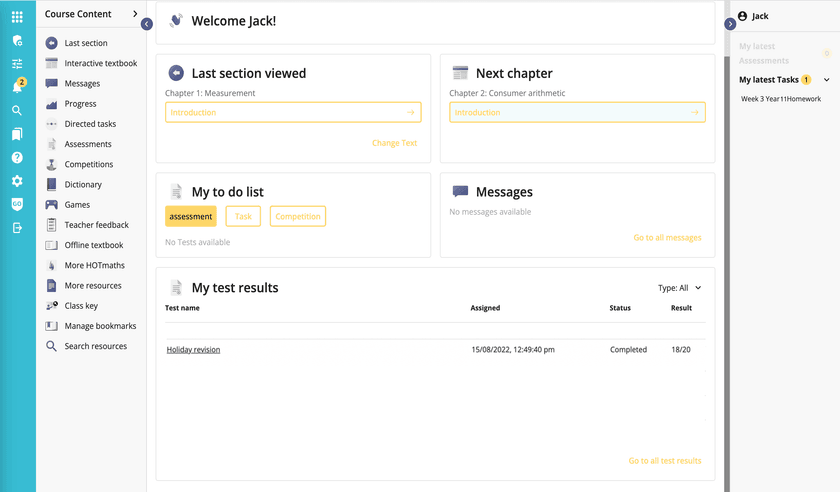Open Teacher feedback in the sidebar
The height and width of the screenshot is (492, 840).
tap(96, 225)
